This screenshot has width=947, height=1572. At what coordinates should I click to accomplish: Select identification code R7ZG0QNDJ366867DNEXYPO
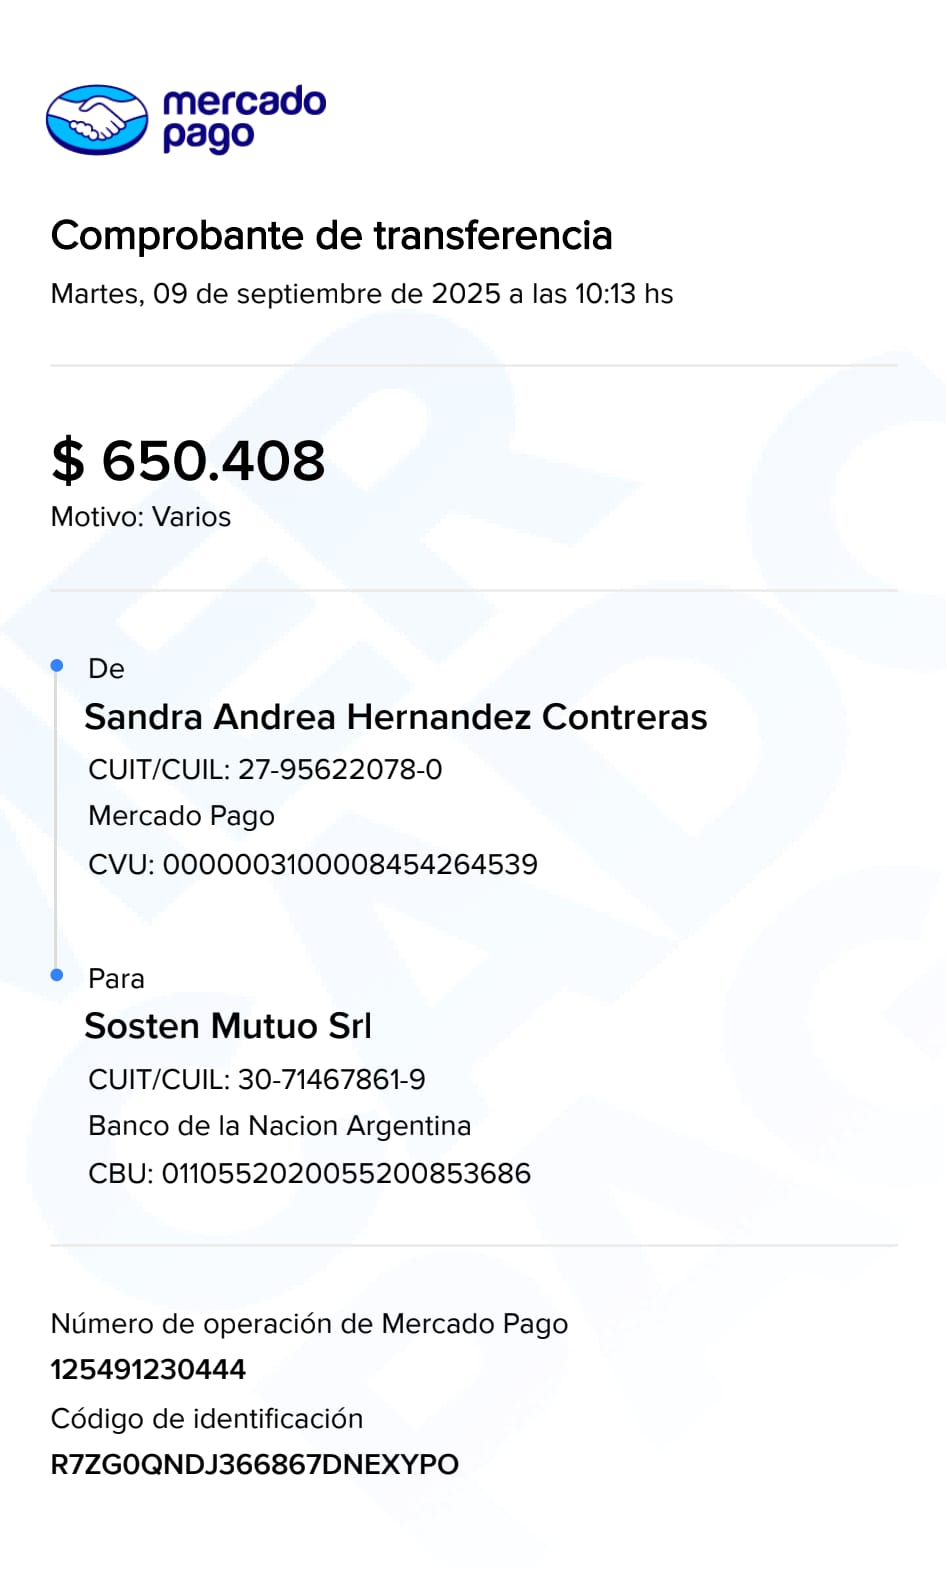pos(254,1464)
